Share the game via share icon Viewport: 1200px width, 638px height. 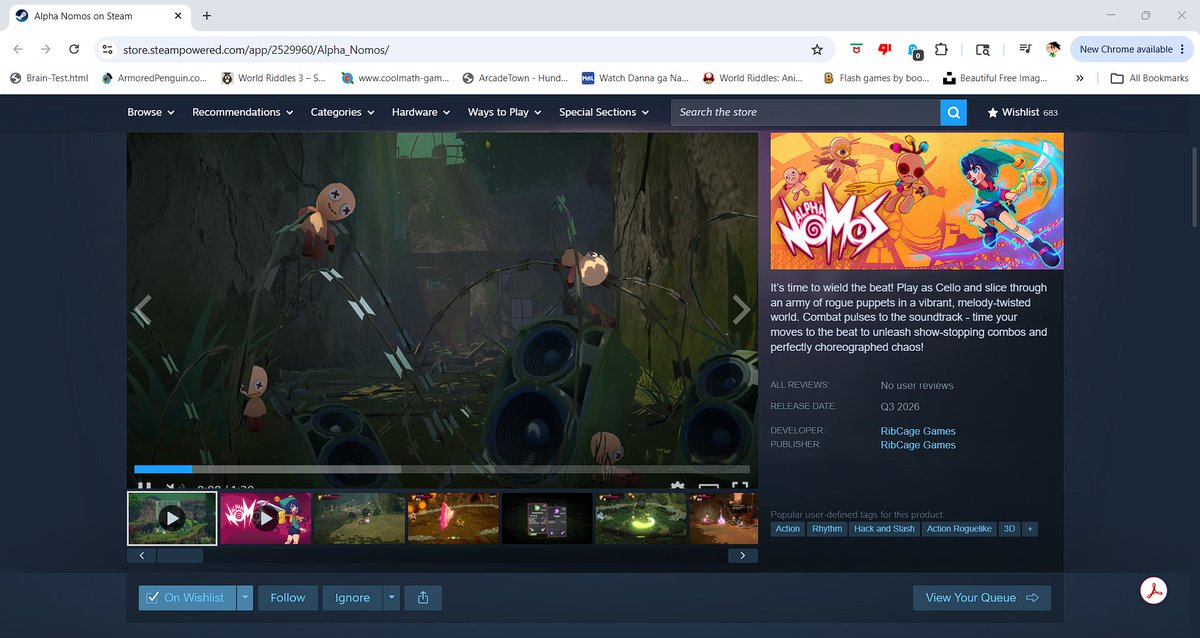tap(423, 598)
